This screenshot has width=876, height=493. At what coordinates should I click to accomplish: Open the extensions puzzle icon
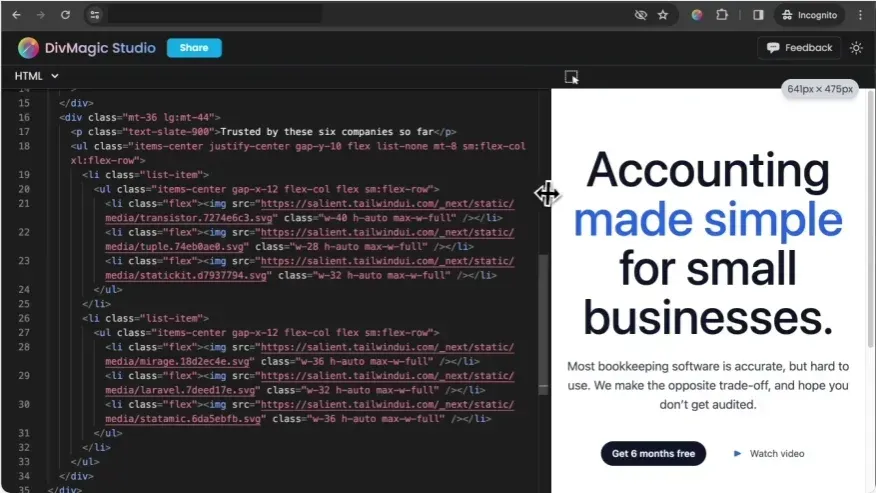(x=722, y=15)
